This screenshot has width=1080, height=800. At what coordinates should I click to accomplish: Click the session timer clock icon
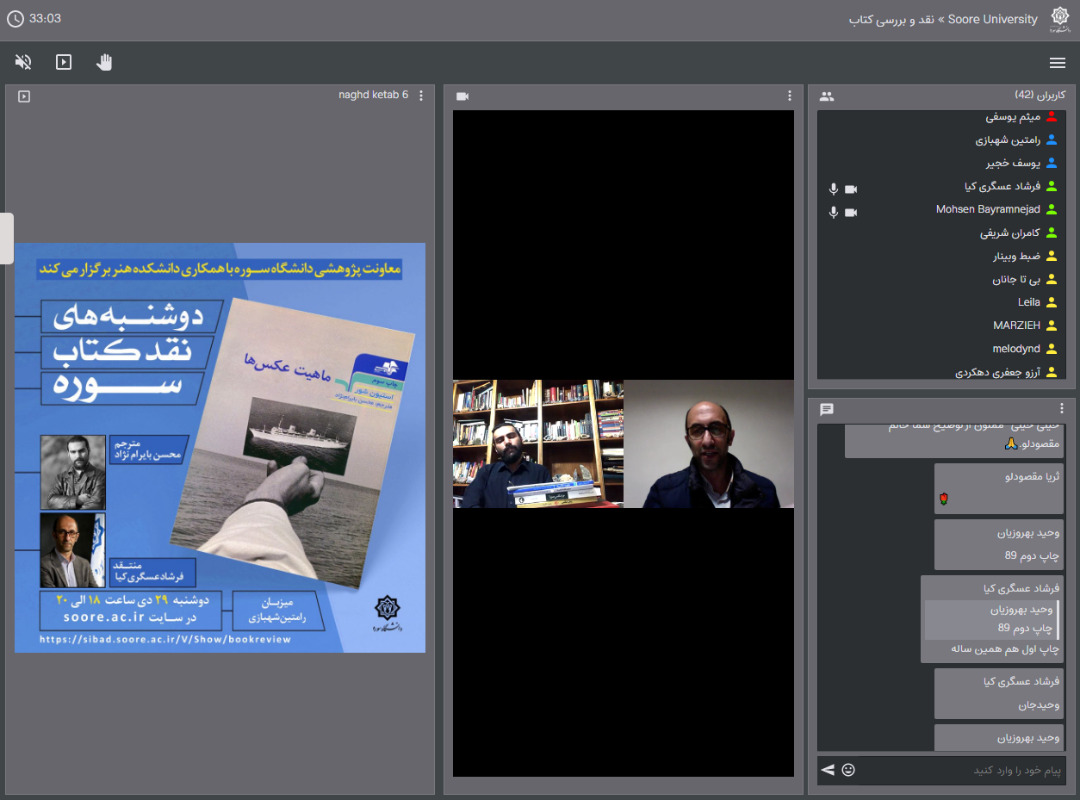15,19
